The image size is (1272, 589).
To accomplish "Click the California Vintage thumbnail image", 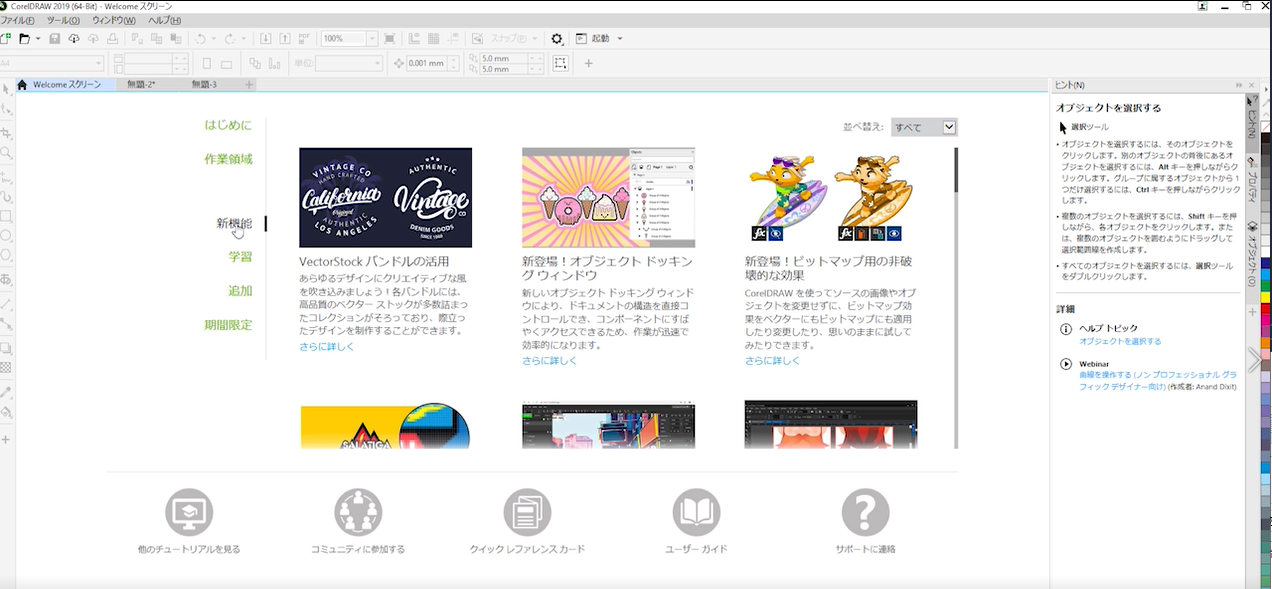I will (385, 198).
